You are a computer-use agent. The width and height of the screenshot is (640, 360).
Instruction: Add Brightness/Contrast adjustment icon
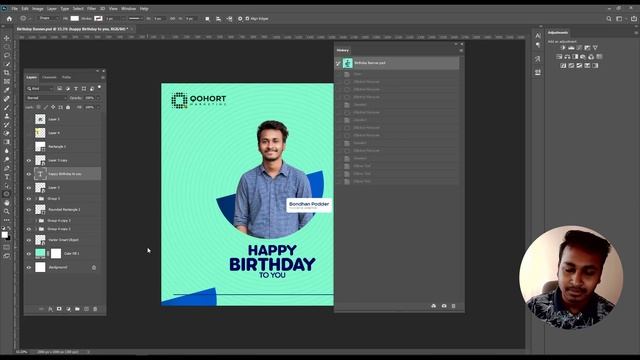pyautogui.click(x=563, y=48)
